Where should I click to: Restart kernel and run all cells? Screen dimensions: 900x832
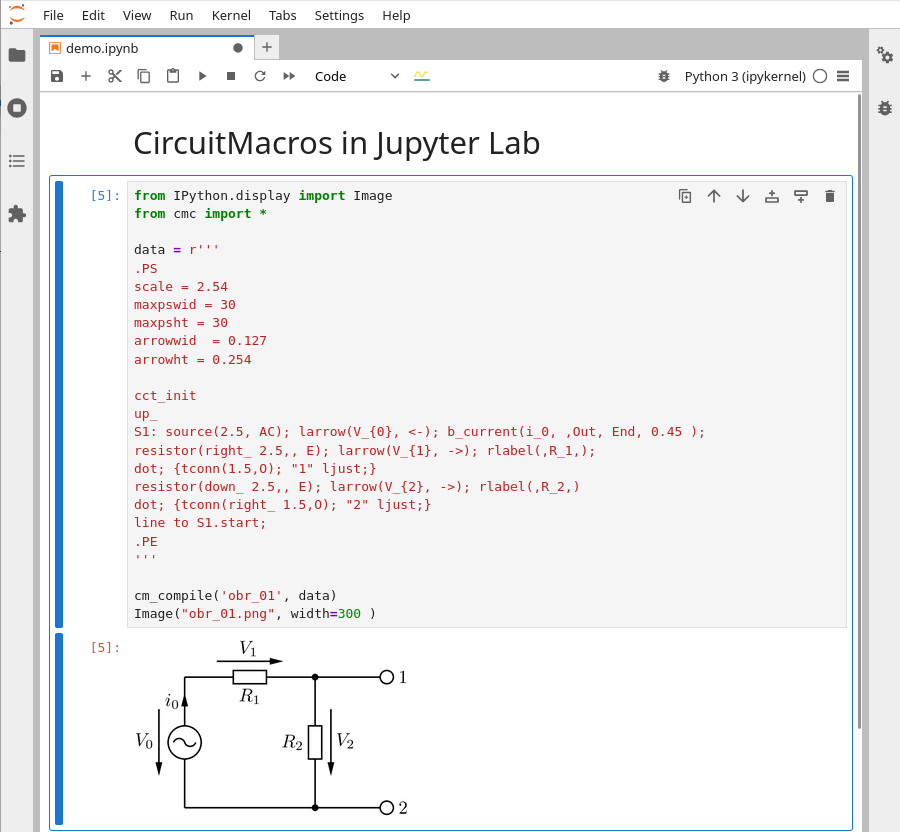coord(289,76)
